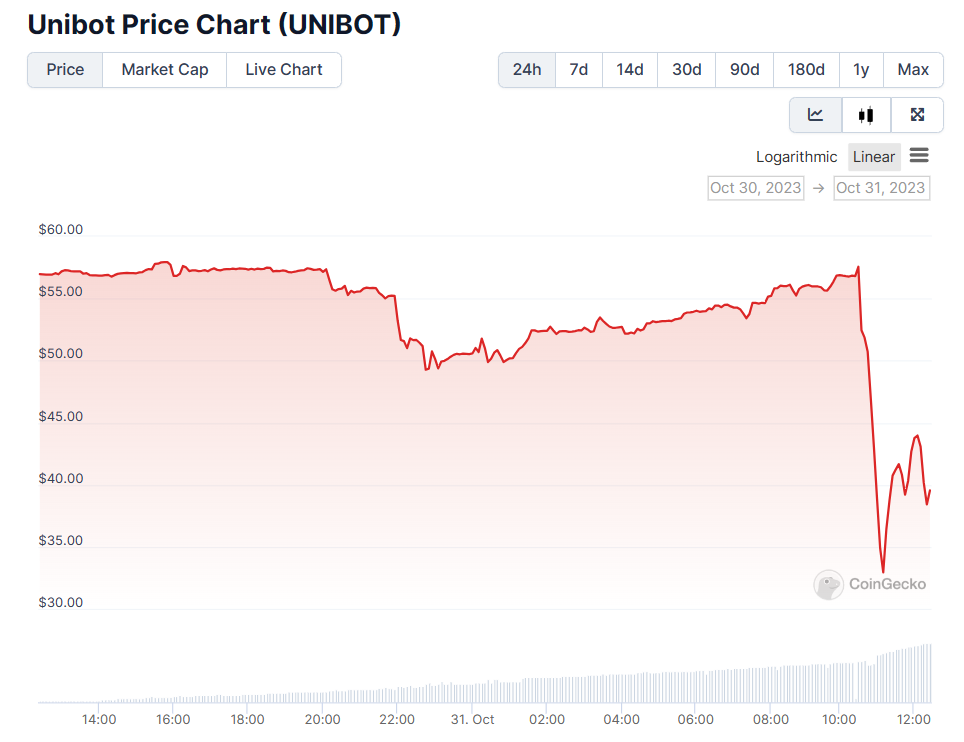Edit the Oct 31, 2023 end date
Viewport: 964px width, 742px height.
coord(881,187)
